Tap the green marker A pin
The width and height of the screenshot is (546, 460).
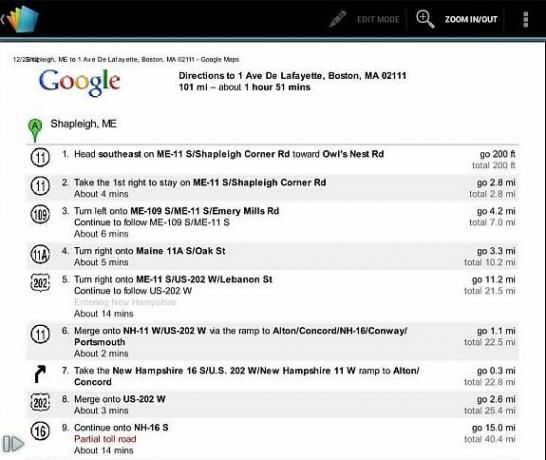tap(35, 130)
